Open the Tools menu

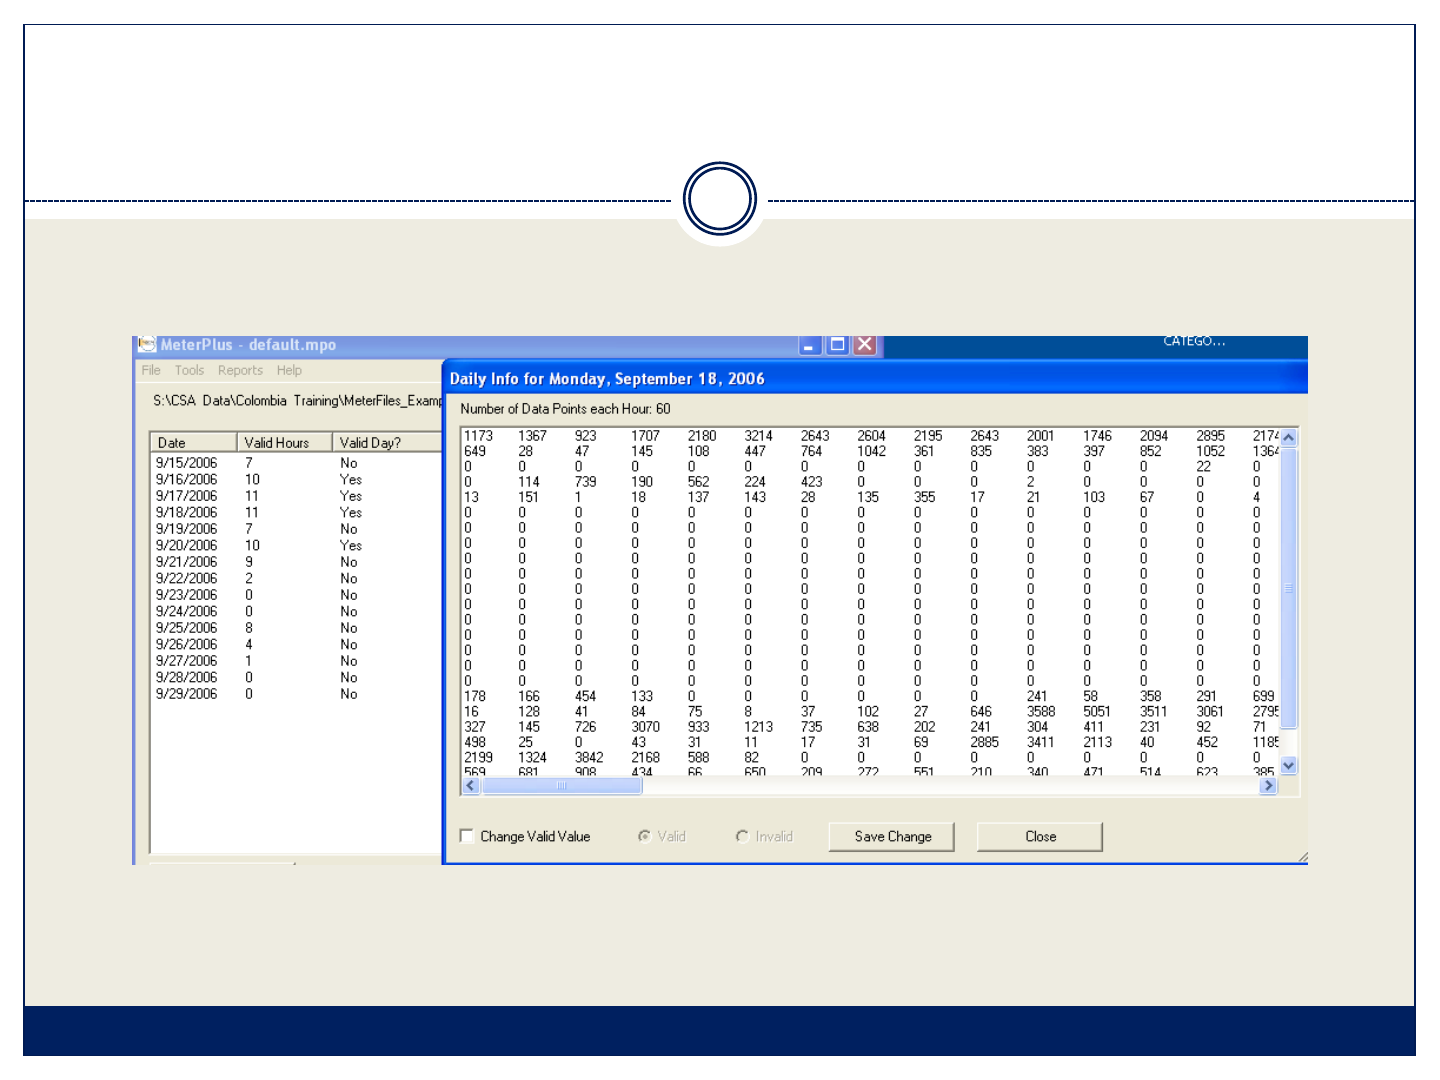[189, 370]
